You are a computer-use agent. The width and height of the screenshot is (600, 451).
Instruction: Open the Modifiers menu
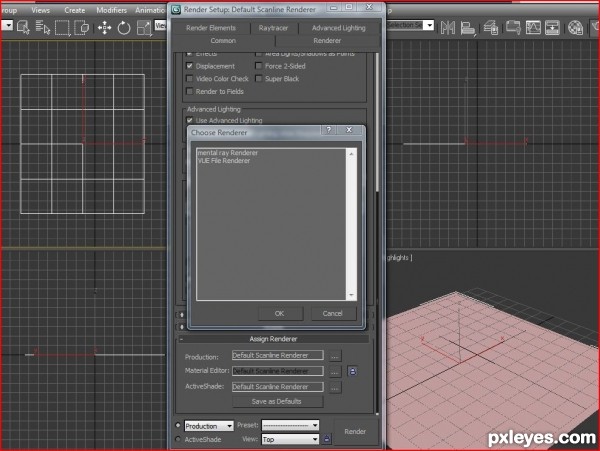tap(111, 10)
